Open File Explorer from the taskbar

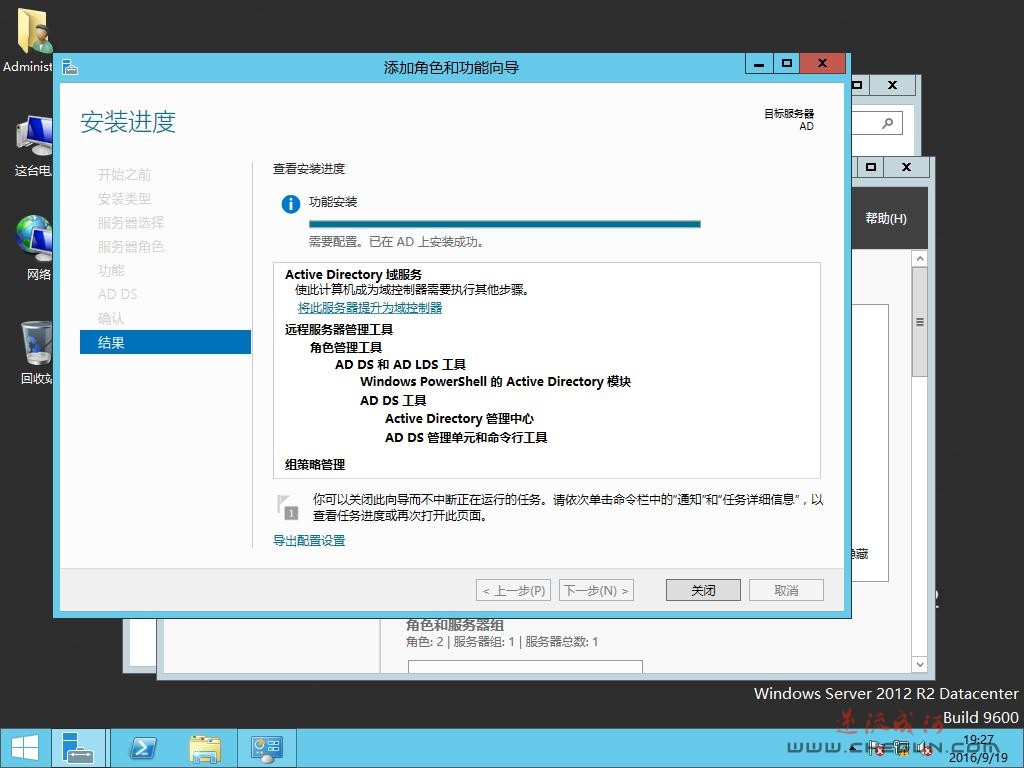click(204, 748)
